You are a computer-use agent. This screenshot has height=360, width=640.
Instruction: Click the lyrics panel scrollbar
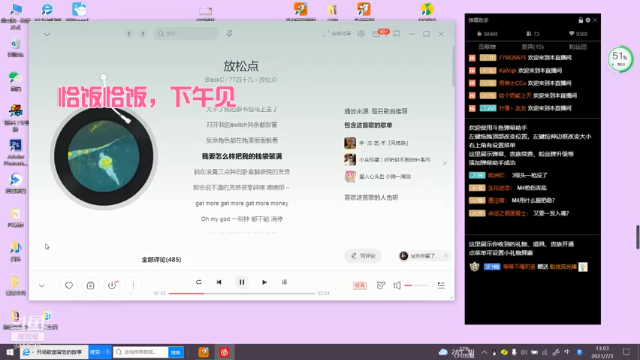(453, 67)
